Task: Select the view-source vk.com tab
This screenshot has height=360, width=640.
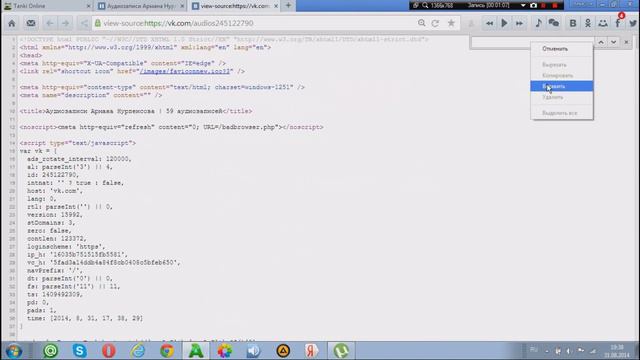Action: coord(235,6)
